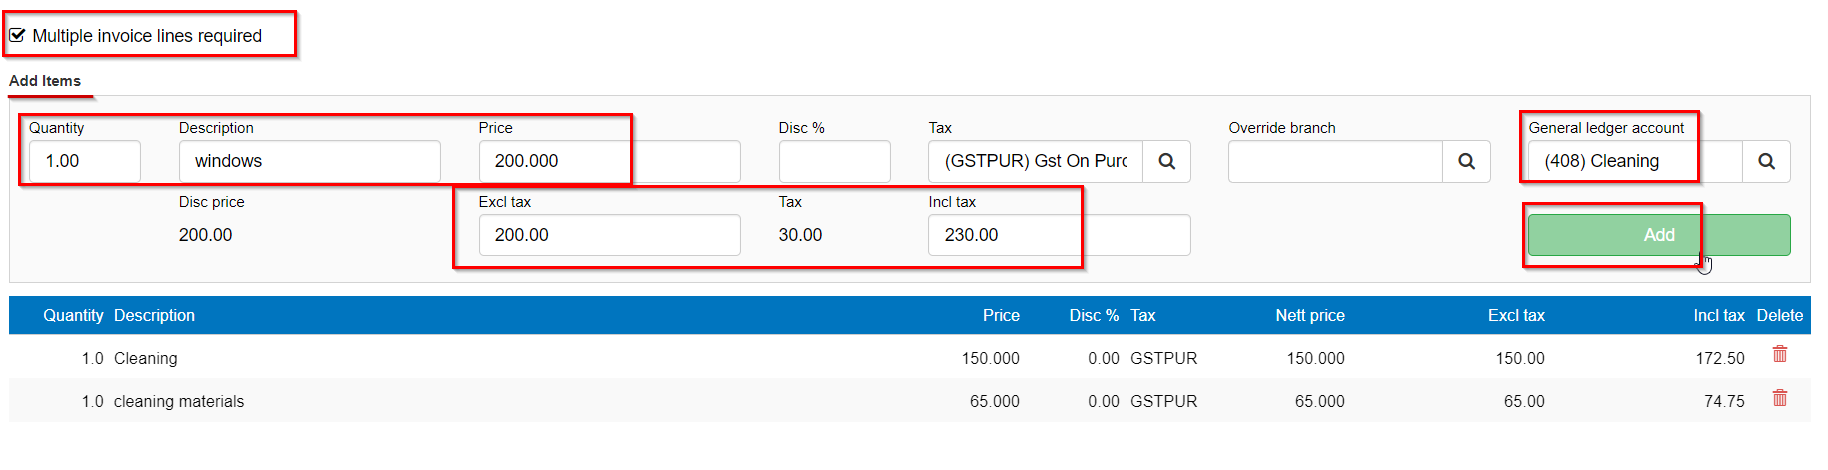Click the Price input field
The height and width of the screenshot is (470, 1828).
[x=610, y=161]
